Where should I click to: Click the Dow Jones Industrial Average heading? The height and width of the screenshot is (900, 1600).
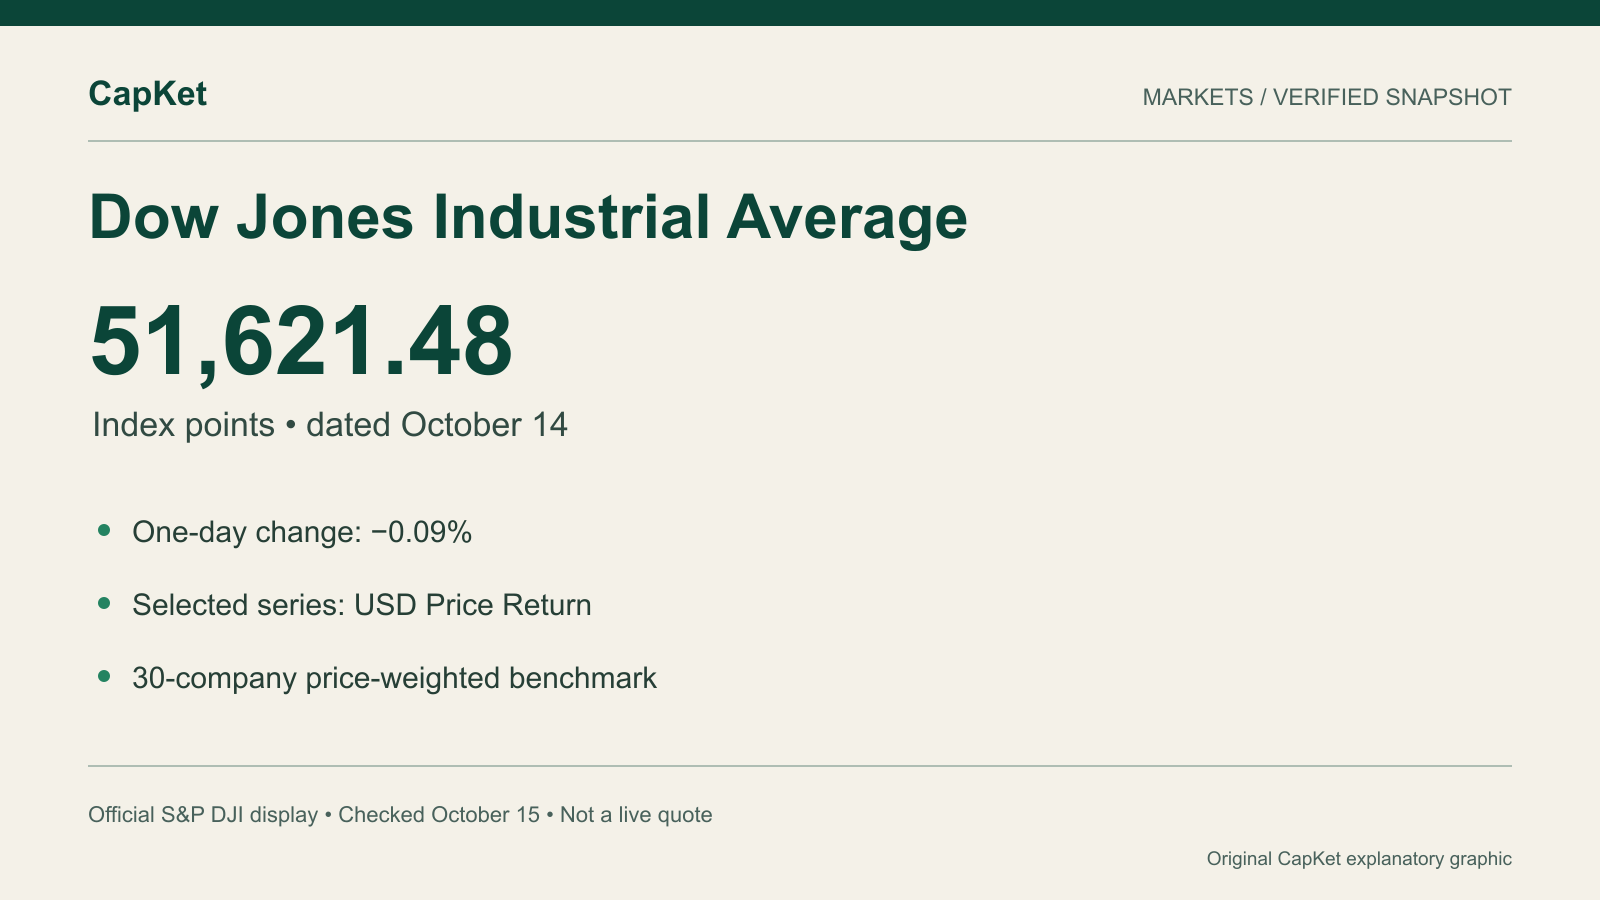point(528,217)
